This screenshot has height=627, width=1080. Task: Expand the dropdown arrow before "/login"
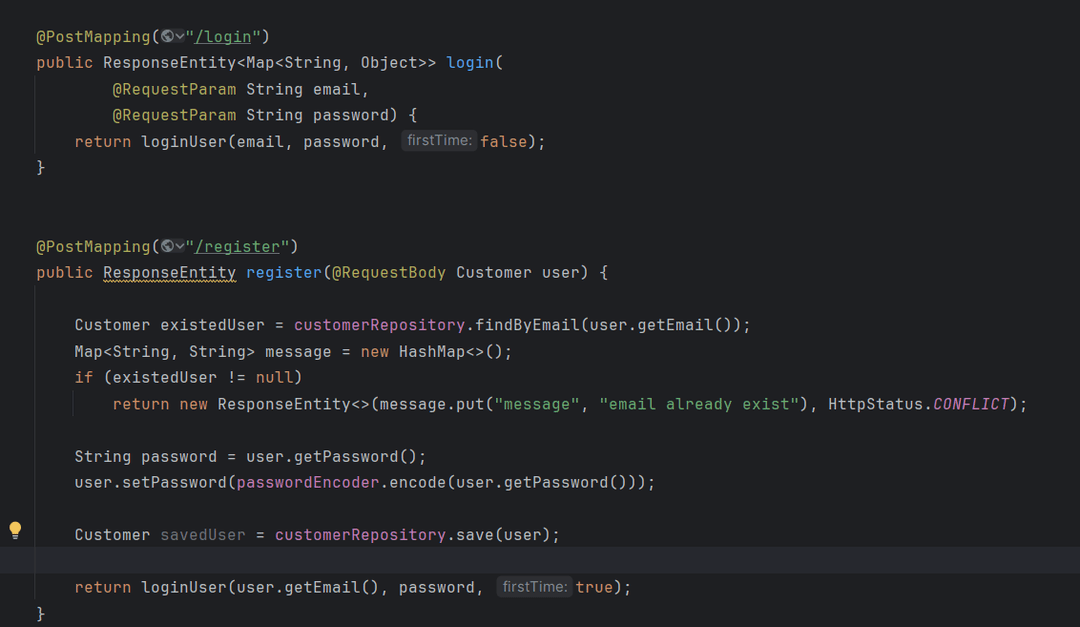click(x=180, y=37)
